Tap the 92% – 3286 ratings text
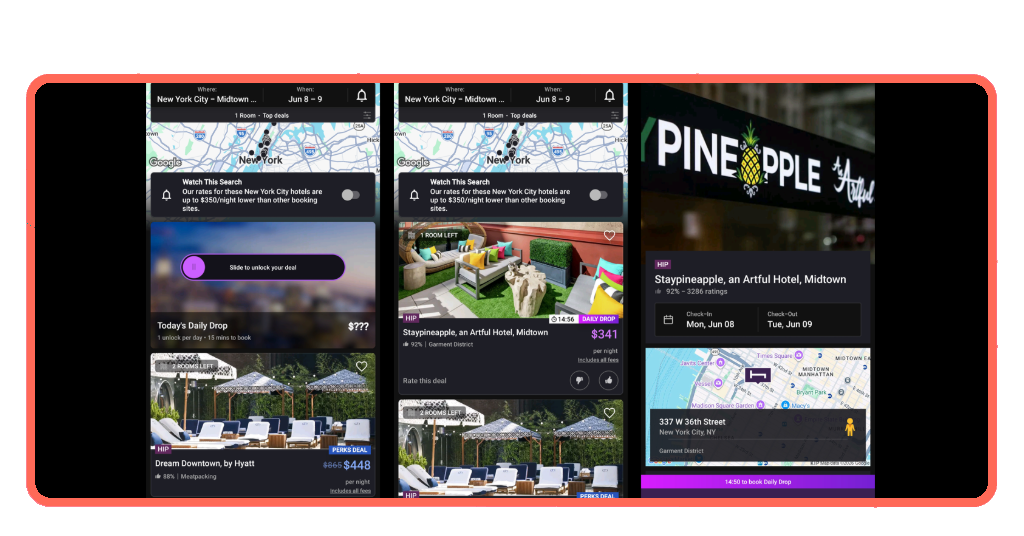Viewport: 1024px width, 536px height. click(696, 292)
